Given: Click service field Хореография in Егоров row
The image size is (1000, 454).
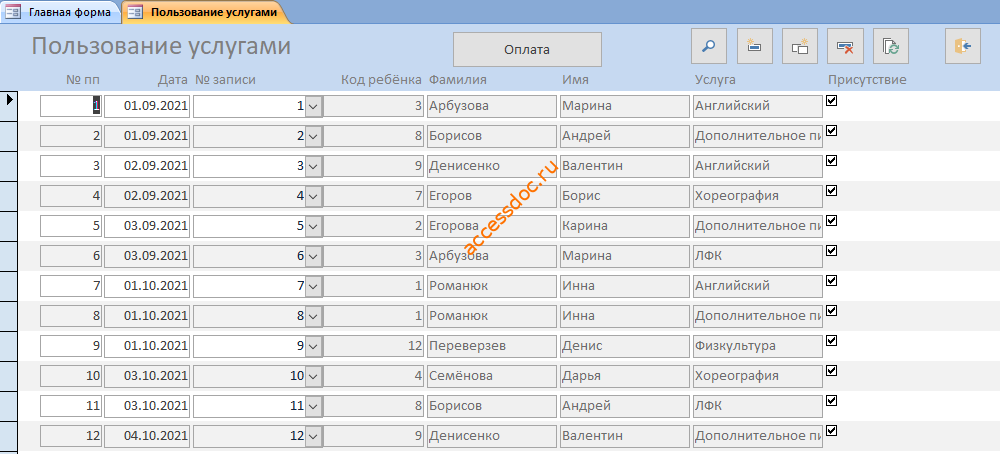Looking at the screenshot, I should 758,196.
